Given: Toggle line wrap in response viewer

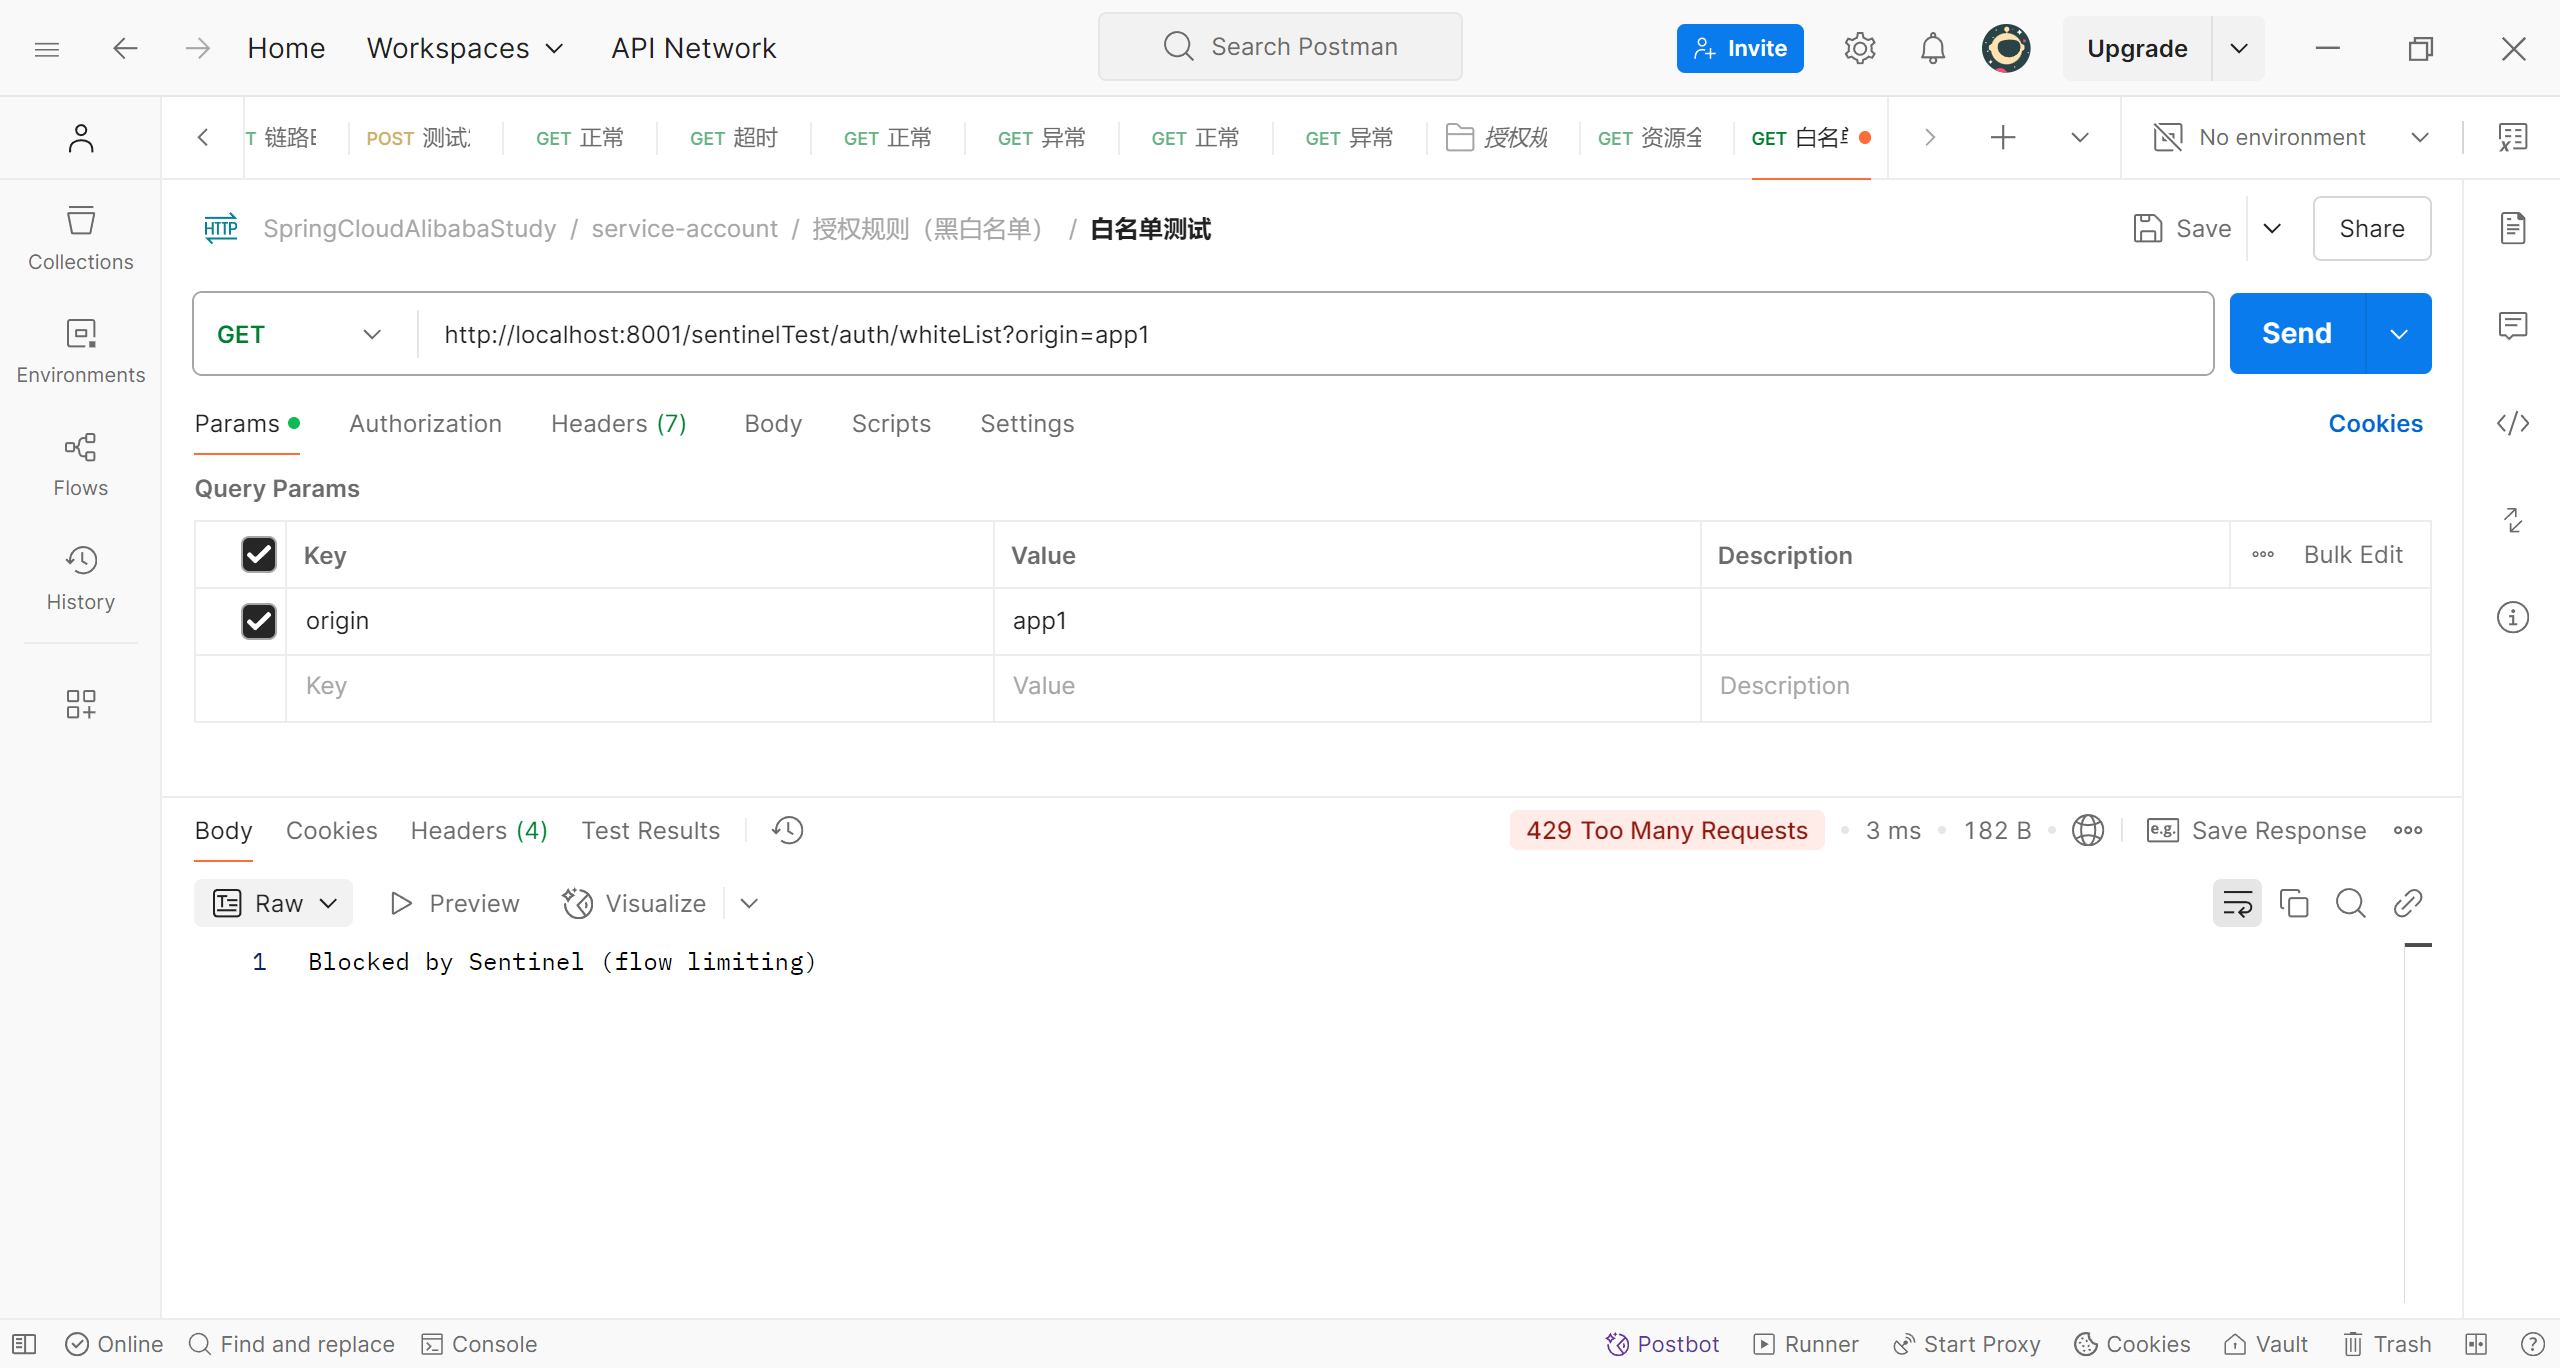Looking at the screenshot, I should (2236, 904).
